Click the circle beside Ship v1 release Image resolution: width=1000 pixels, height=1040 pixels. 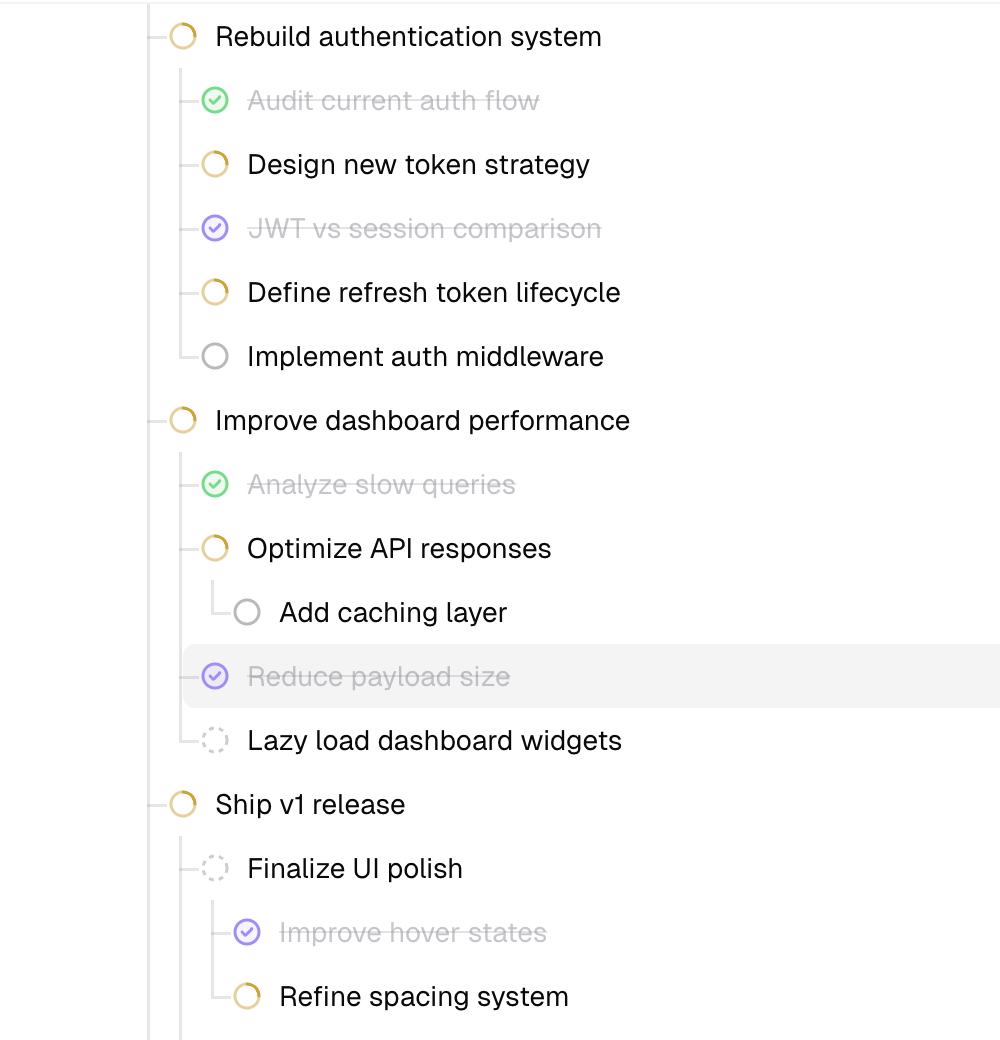pos(183,804)
